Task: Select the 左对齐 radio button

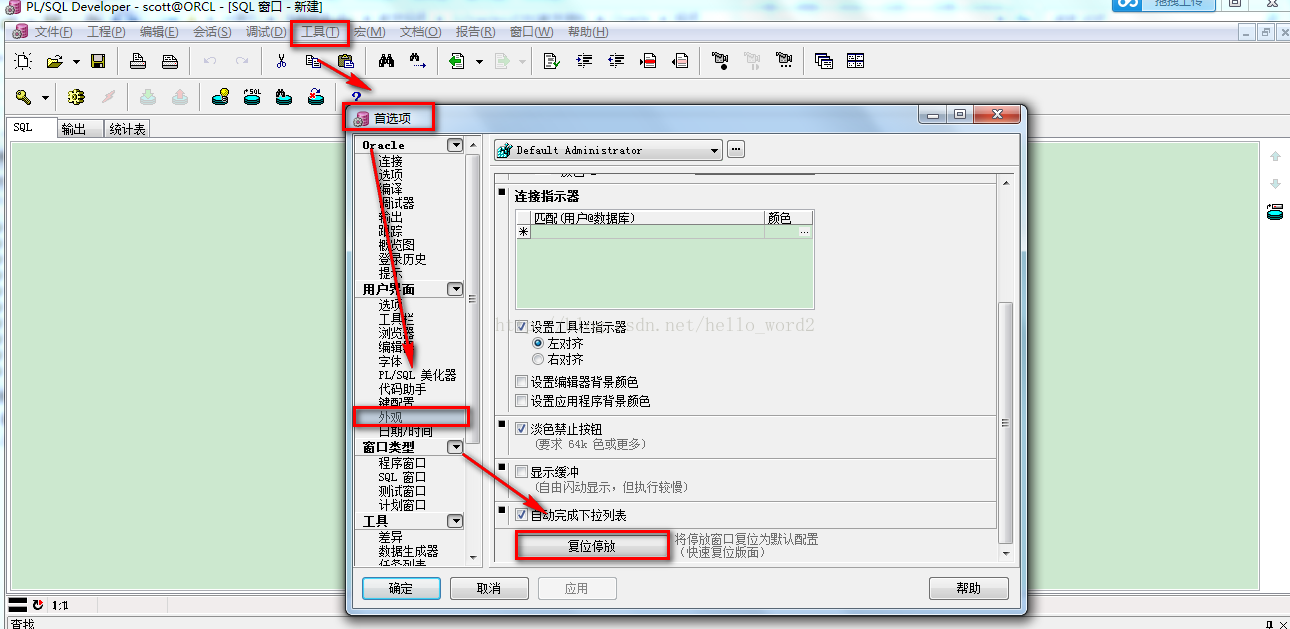Action: point(538,343)
